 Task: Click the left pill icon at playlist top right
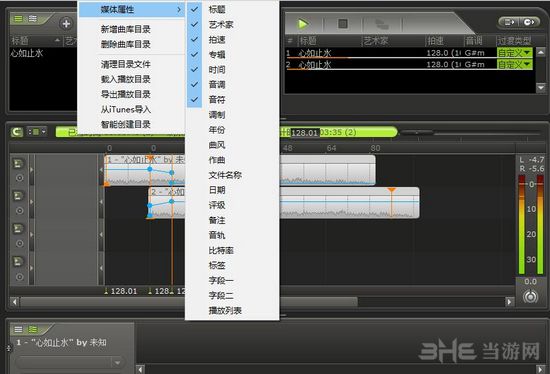[x=509, y=22]
